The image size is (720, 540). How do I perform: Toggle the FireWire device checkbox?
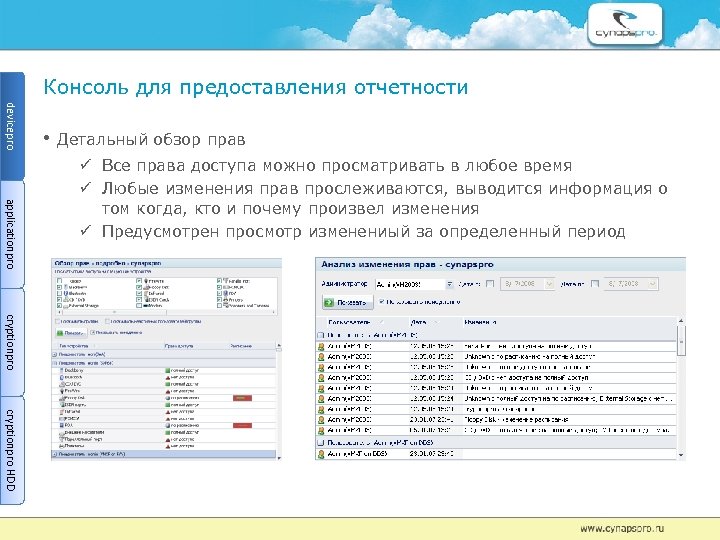tap(139, 281)
